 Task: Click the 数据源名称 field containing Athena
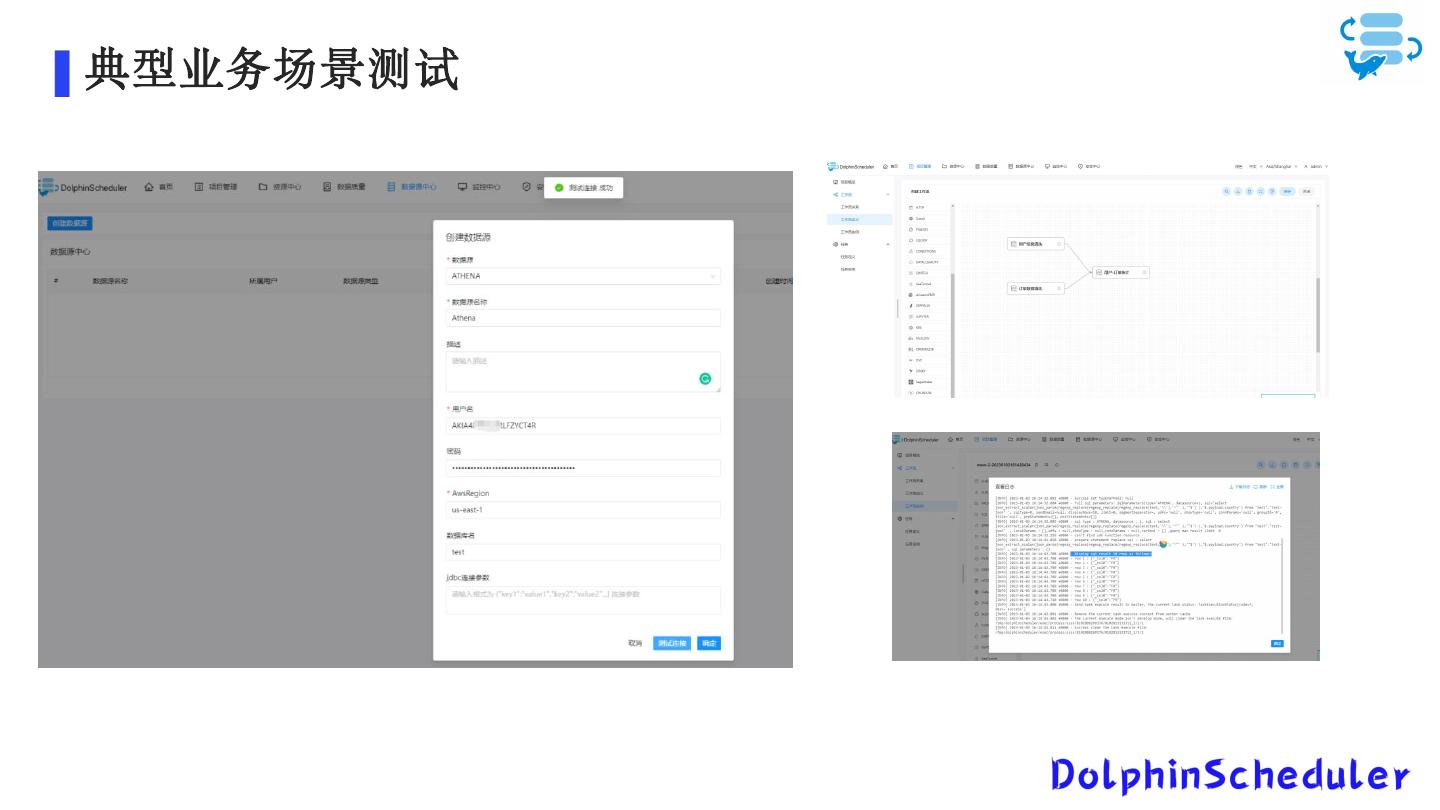click(583, 318)
